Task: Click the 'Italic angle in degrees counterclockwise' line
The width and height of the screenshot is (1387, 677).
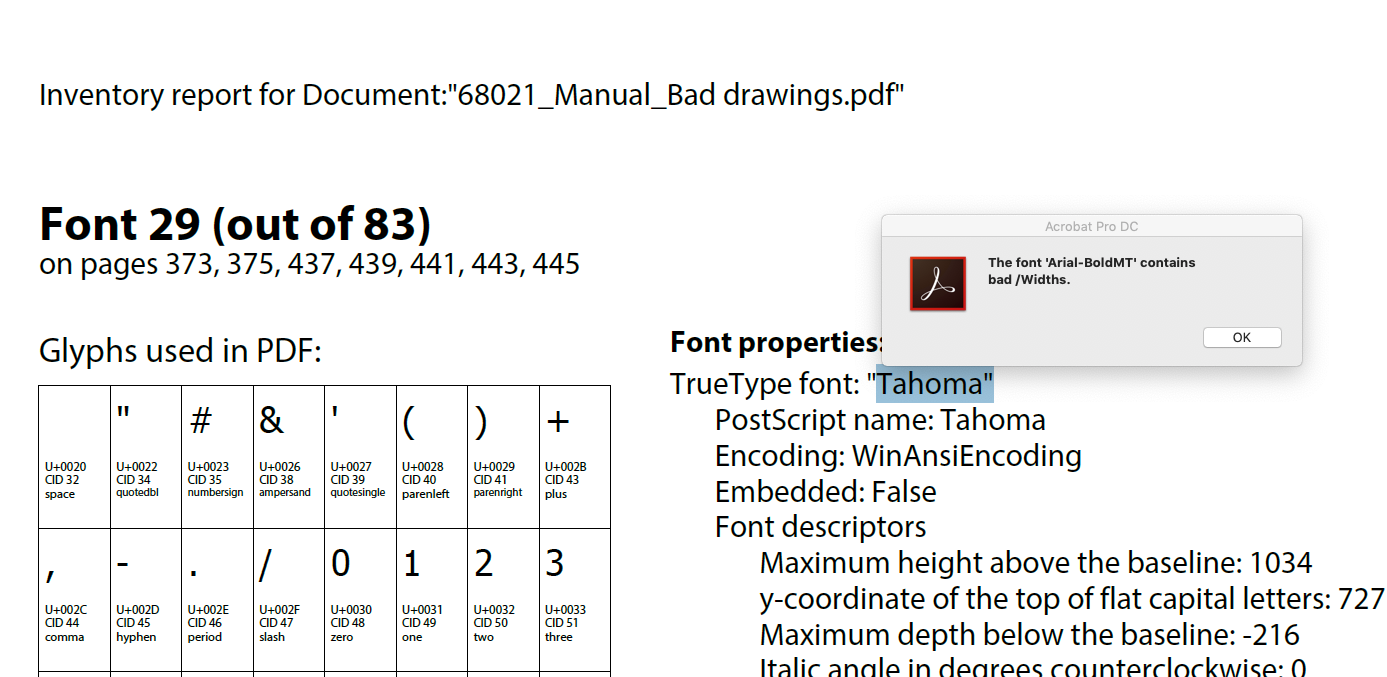Action: click(x=1033, y=668)
